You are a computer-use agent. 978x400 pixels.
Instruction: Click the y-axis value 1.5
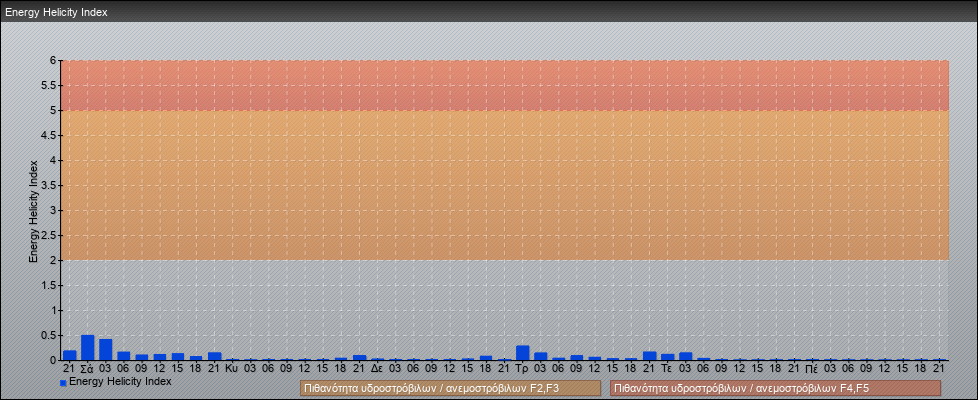click(49, 285)
